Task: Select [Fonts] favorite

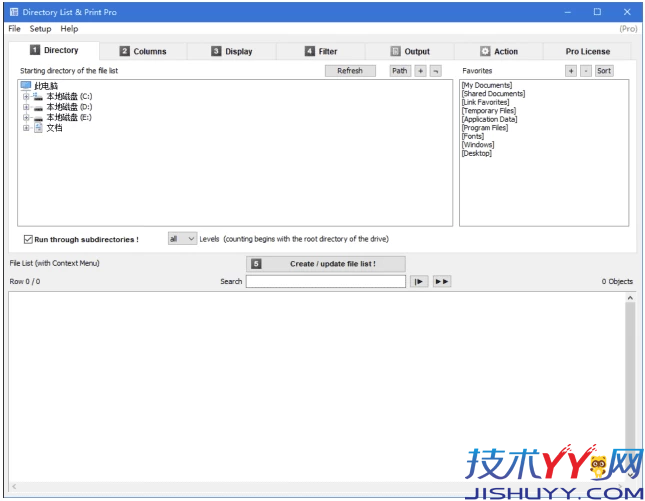Action: [x=473, y=136]
